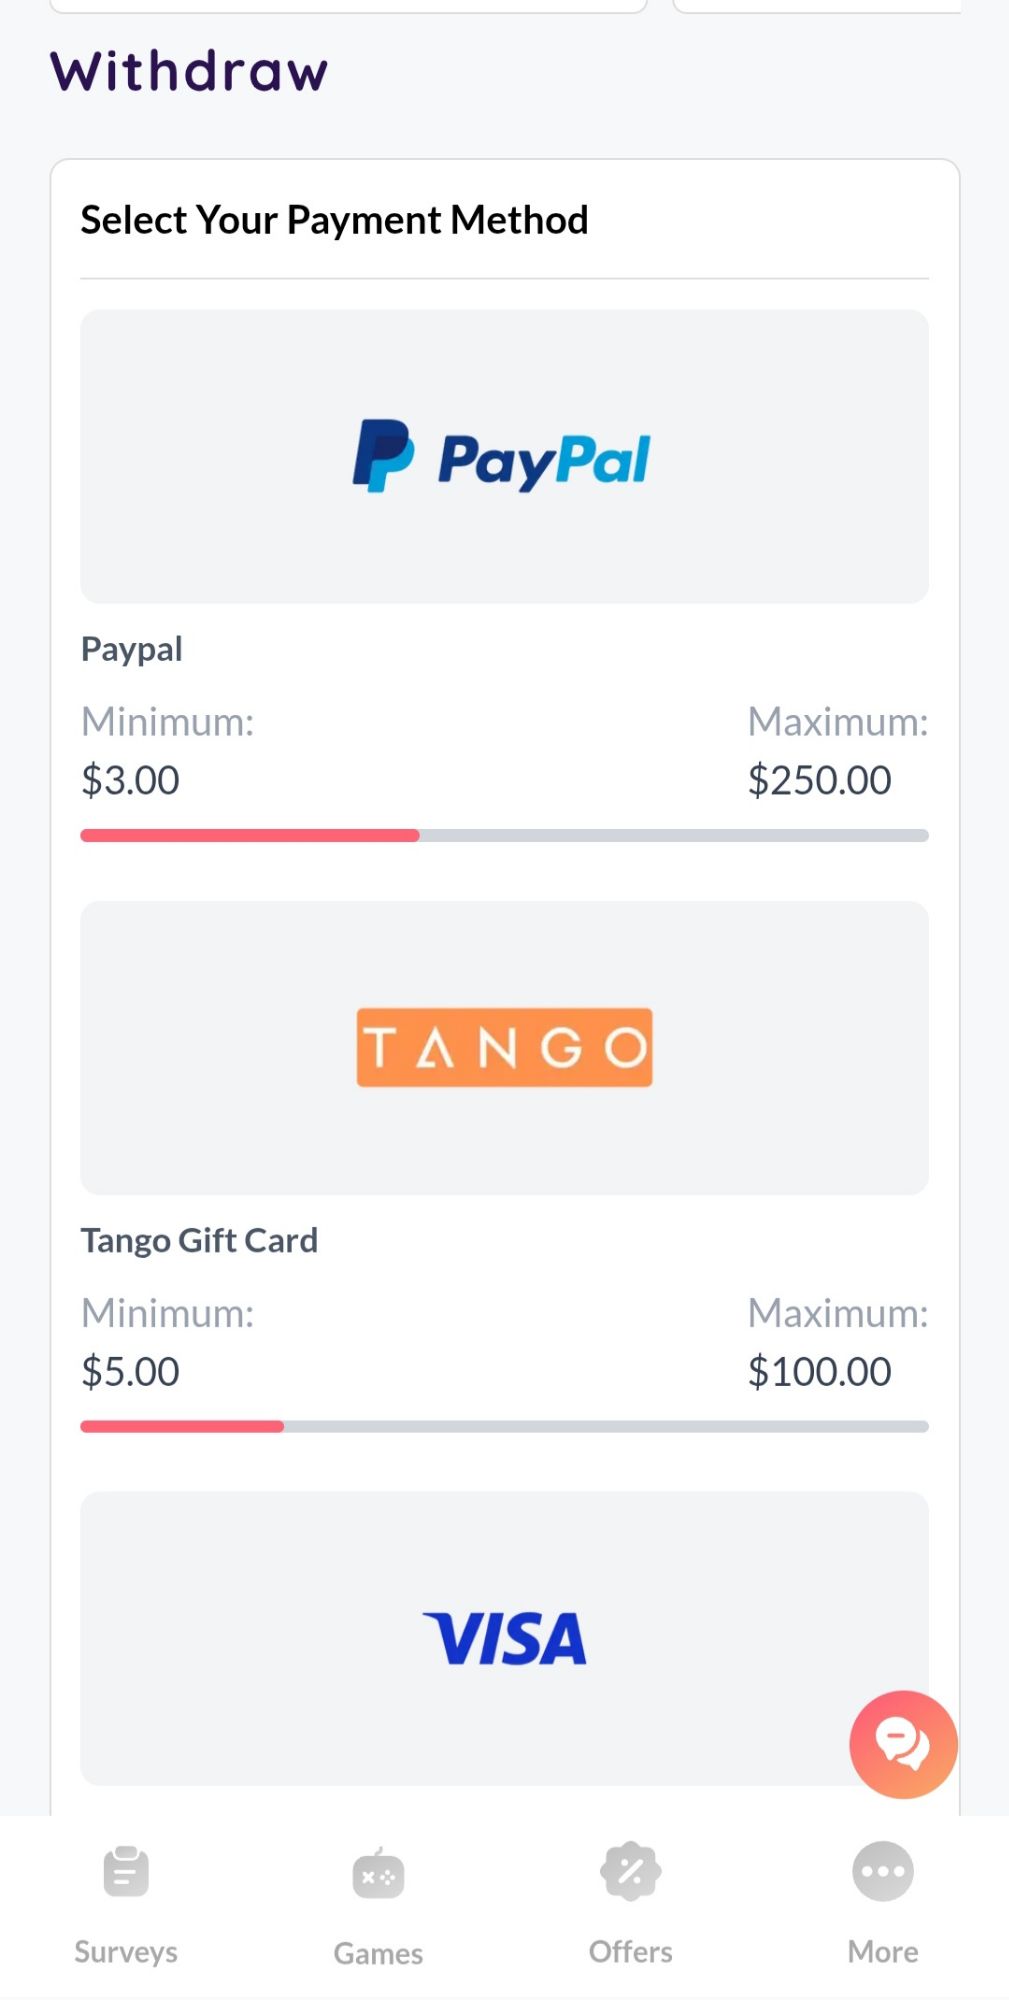The image size is (1009, 2000).
Task: Click the $250.00 maximum amount for Paypal
Action: click(x=819, y=779)
